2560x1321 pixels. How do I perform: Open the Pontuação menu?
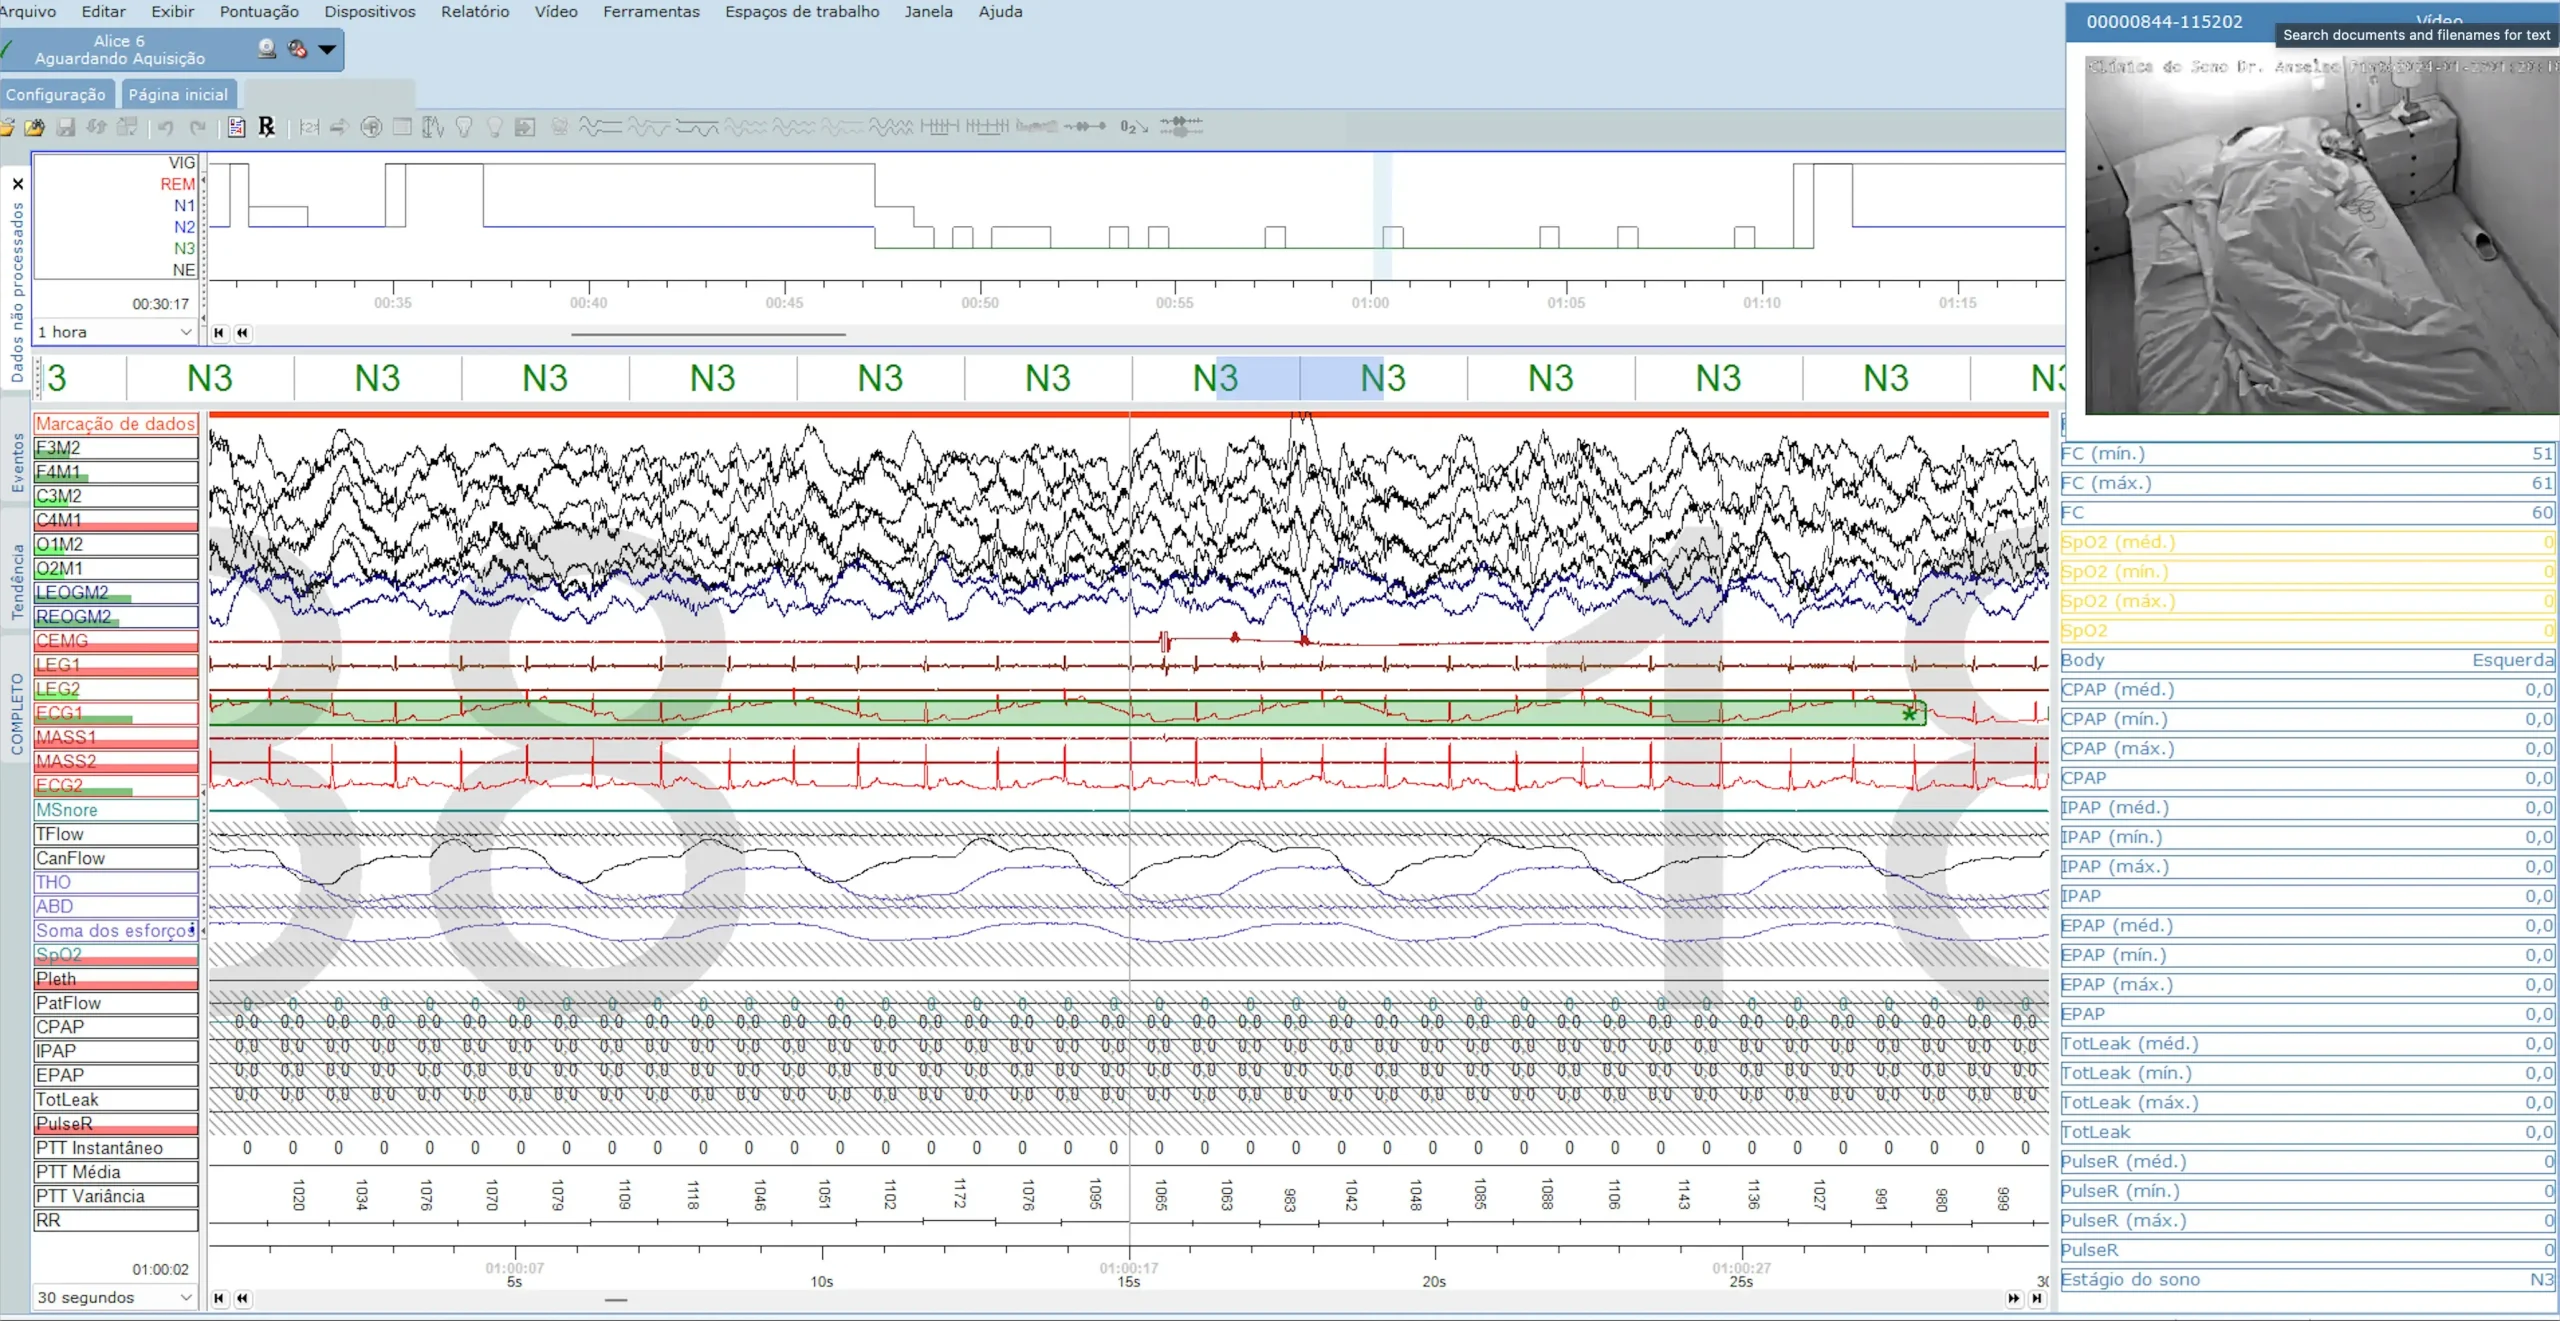click(259, 12)
